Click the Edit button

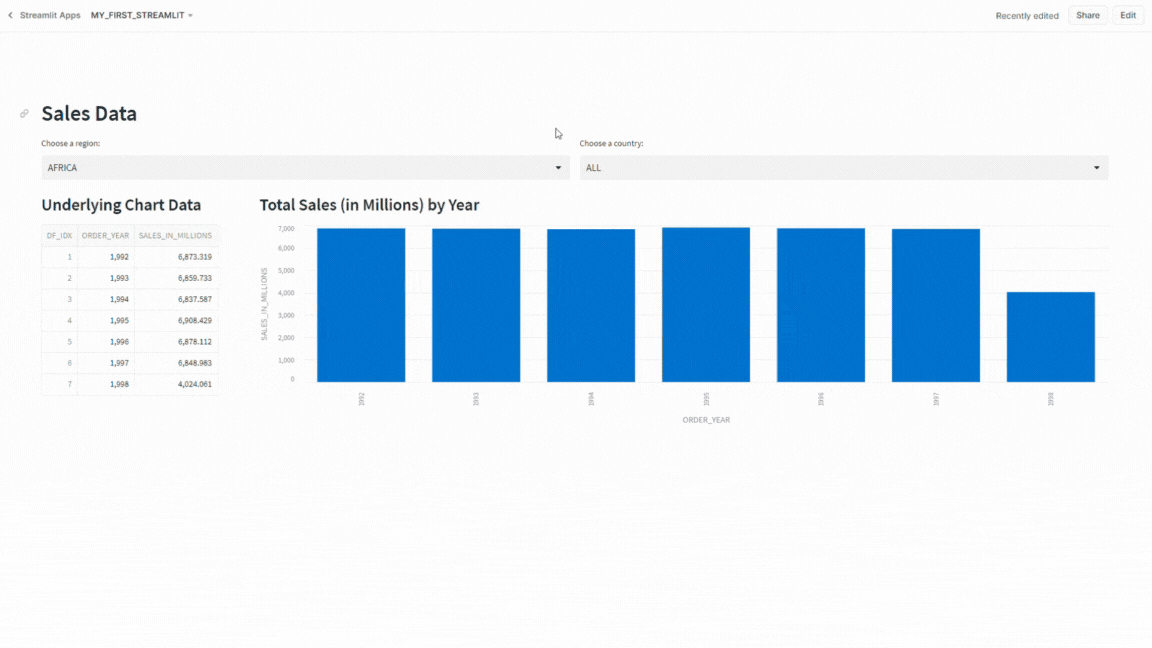click(x=1128, y=16)
